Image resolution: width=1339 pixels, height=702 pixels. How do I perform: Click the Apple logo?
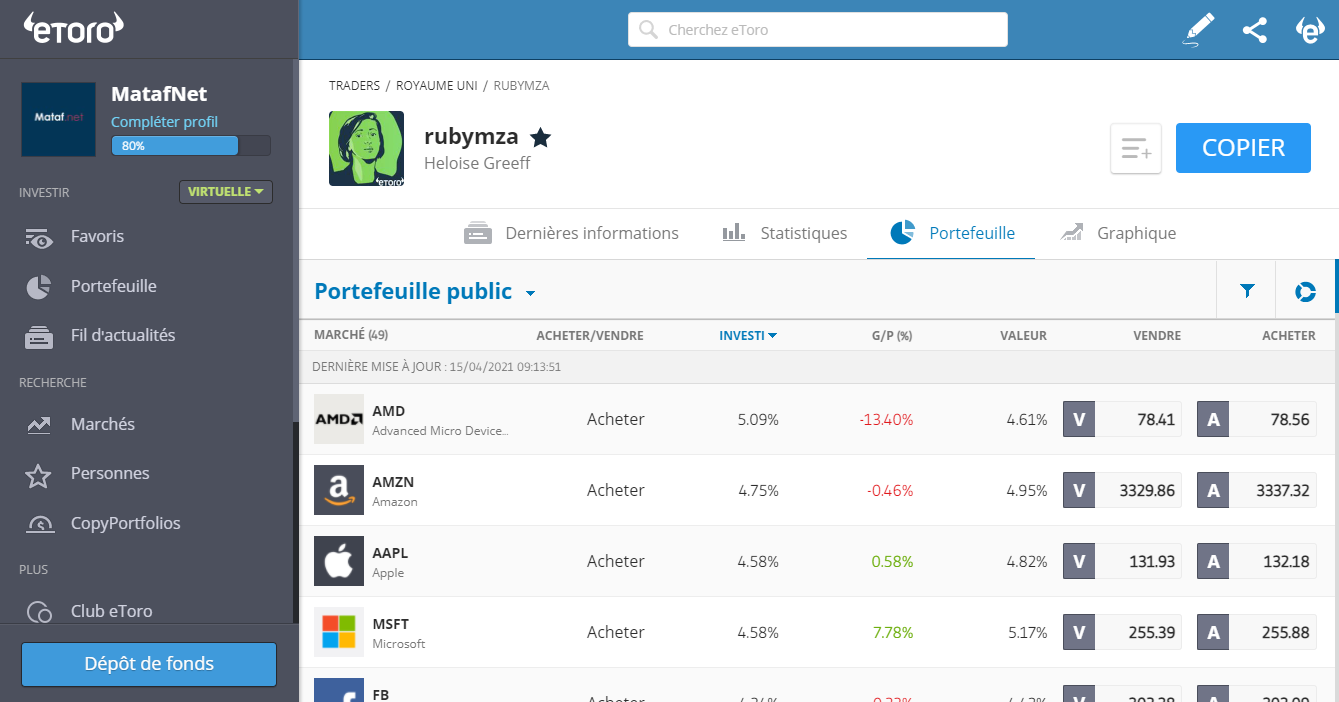pos(339,561)
